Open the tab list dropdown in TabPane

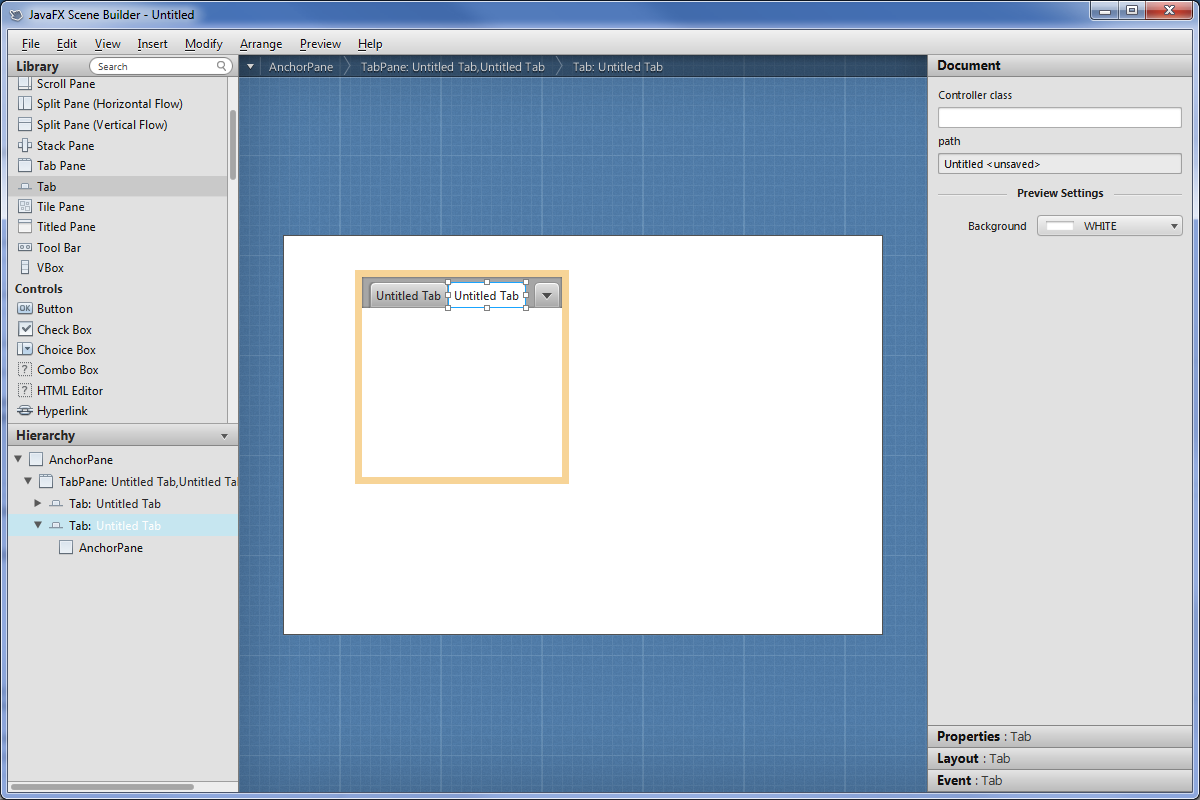pos(546,295)
